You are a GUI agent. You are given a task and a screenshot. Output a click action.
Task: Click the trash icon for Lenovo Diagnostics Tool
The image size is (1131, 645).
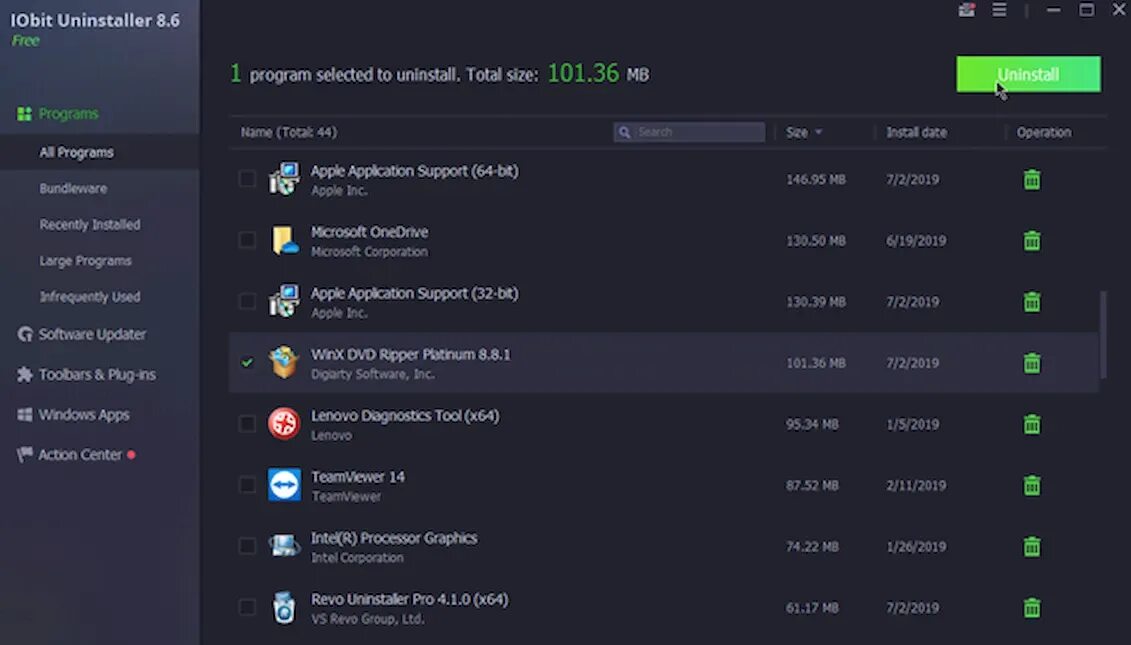(1032, 424)
